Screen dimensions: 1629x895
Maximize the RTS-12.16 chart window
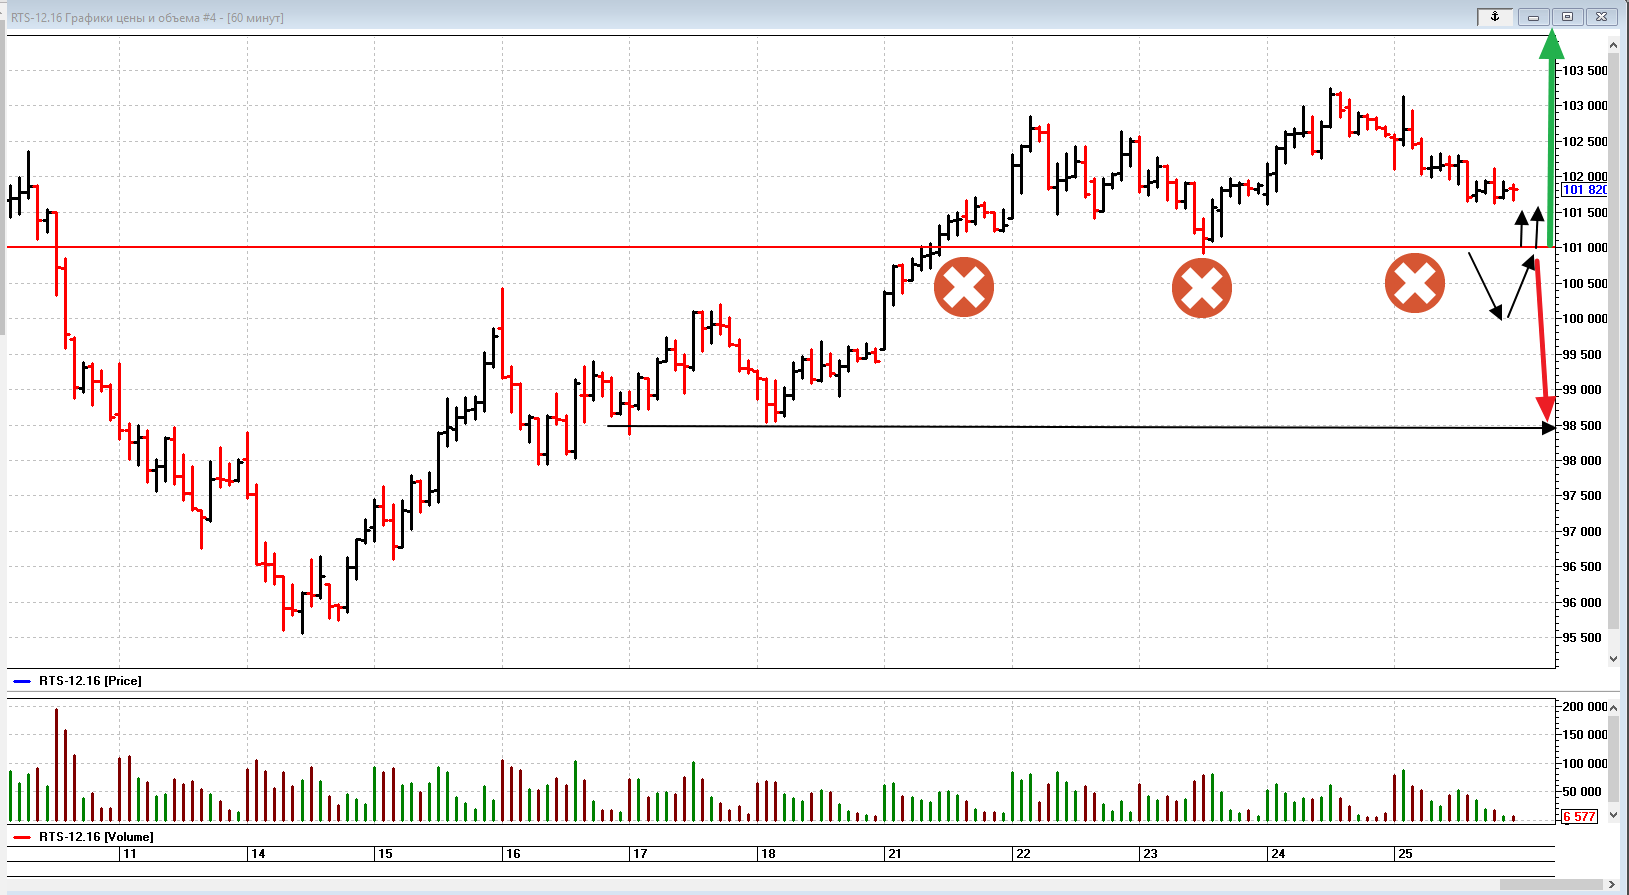tap(1567, 17)
